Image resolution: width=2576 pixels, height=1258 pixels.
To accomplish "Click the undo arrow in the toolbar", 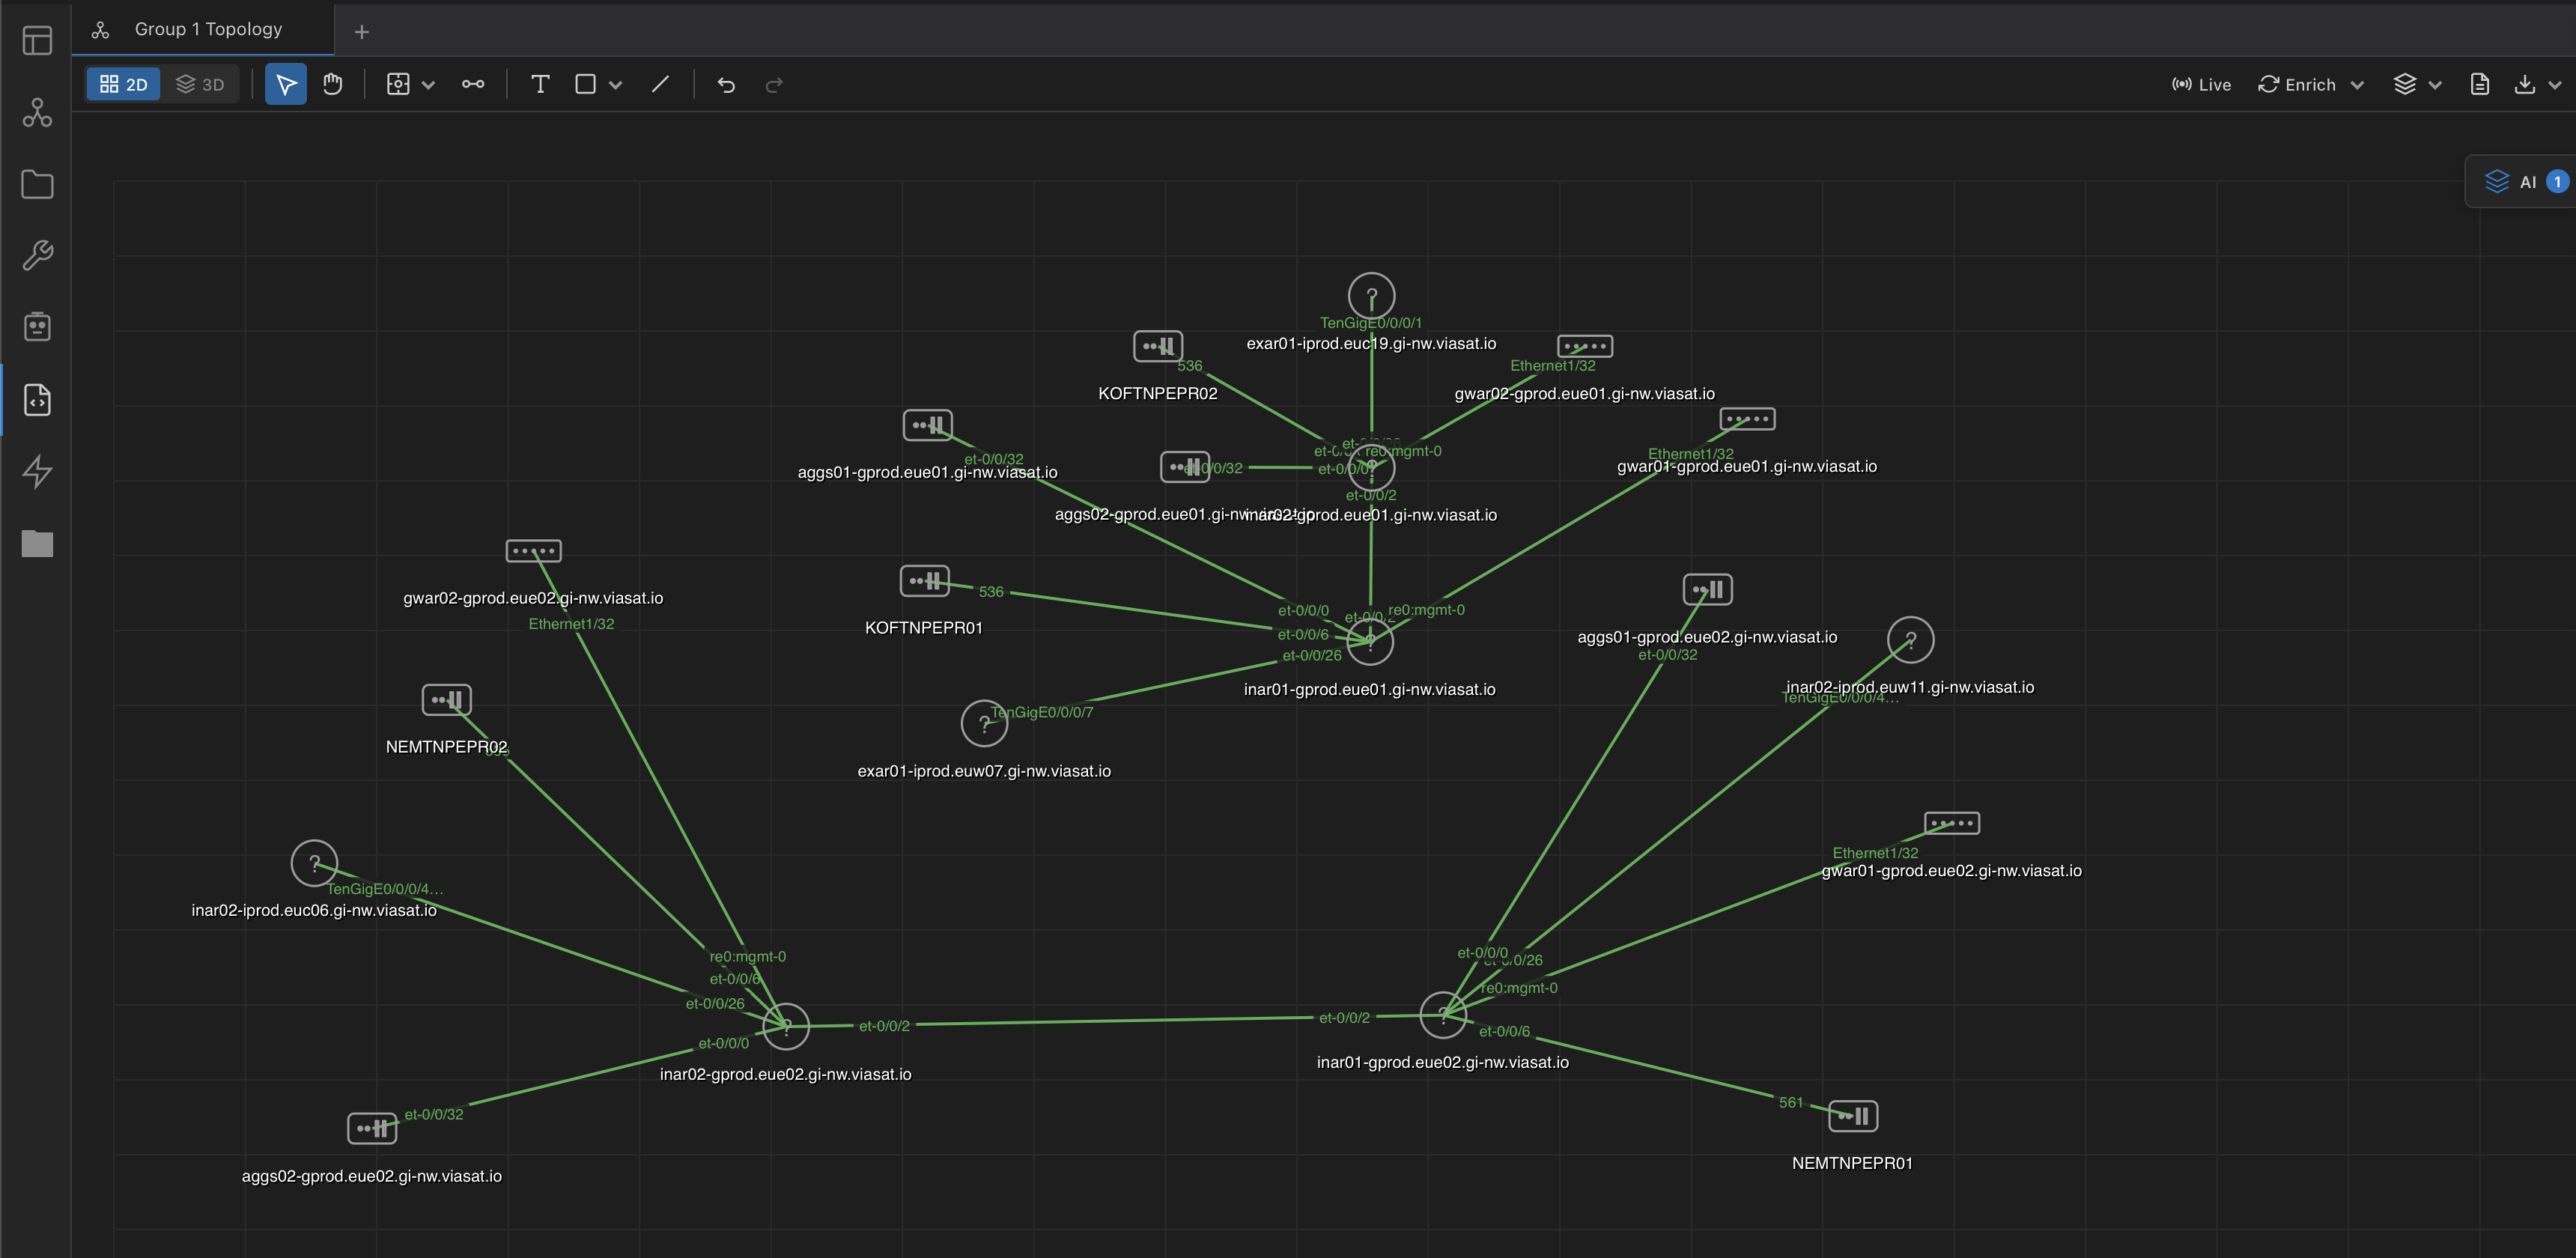I will (x=725, y=84).
